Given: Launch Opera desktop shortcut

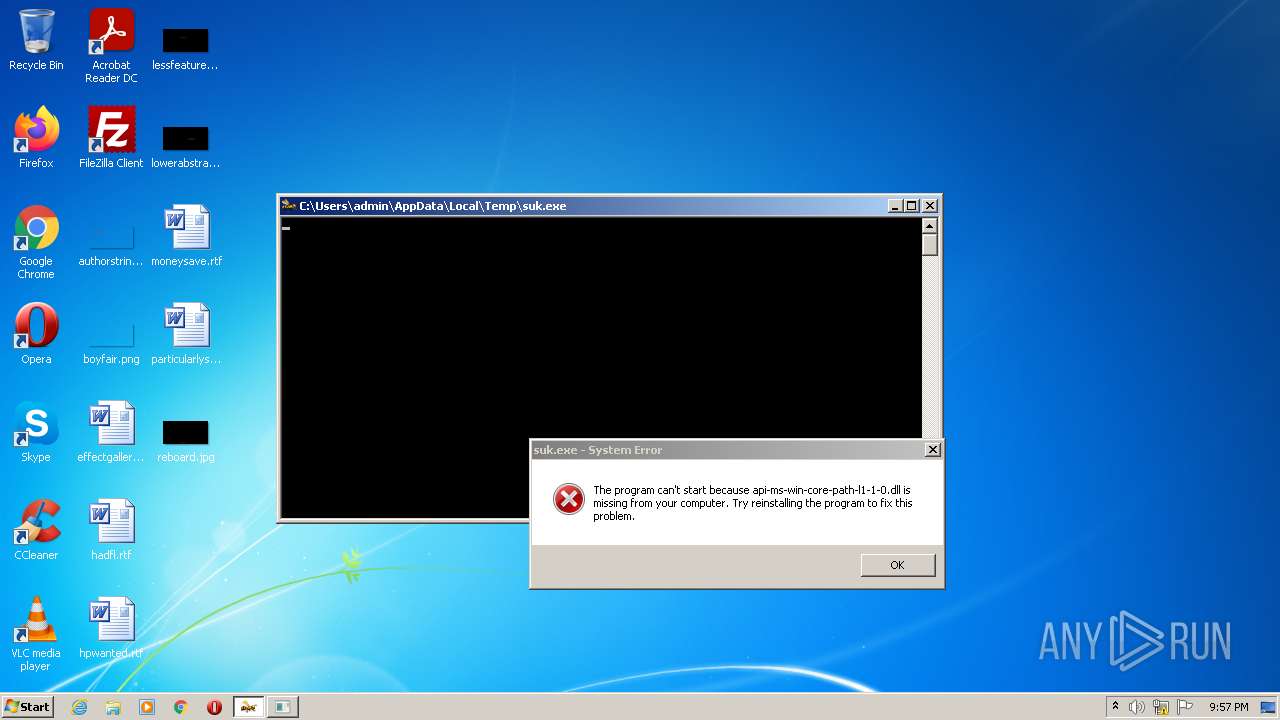Looking at the screenshot, I should (x=36, y=334).
